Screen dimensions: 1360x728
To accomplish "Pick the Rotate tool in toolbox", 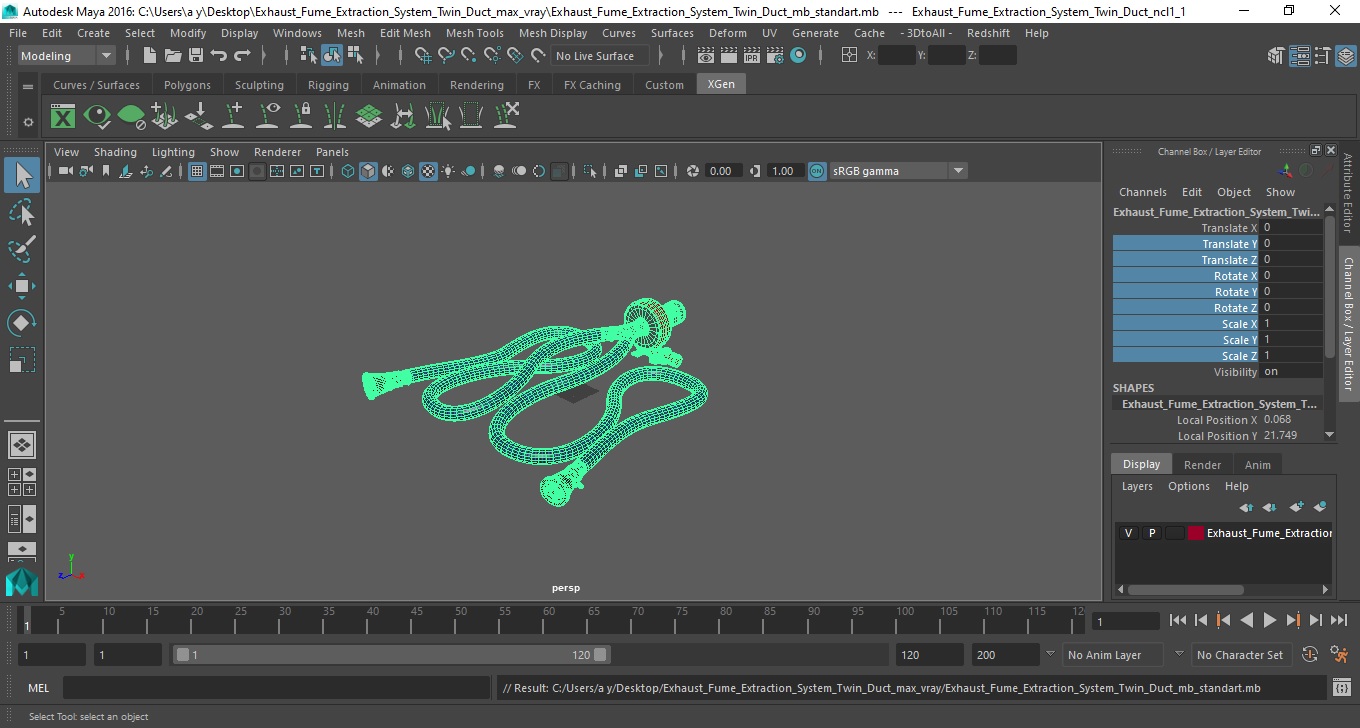I will [22, 323].
